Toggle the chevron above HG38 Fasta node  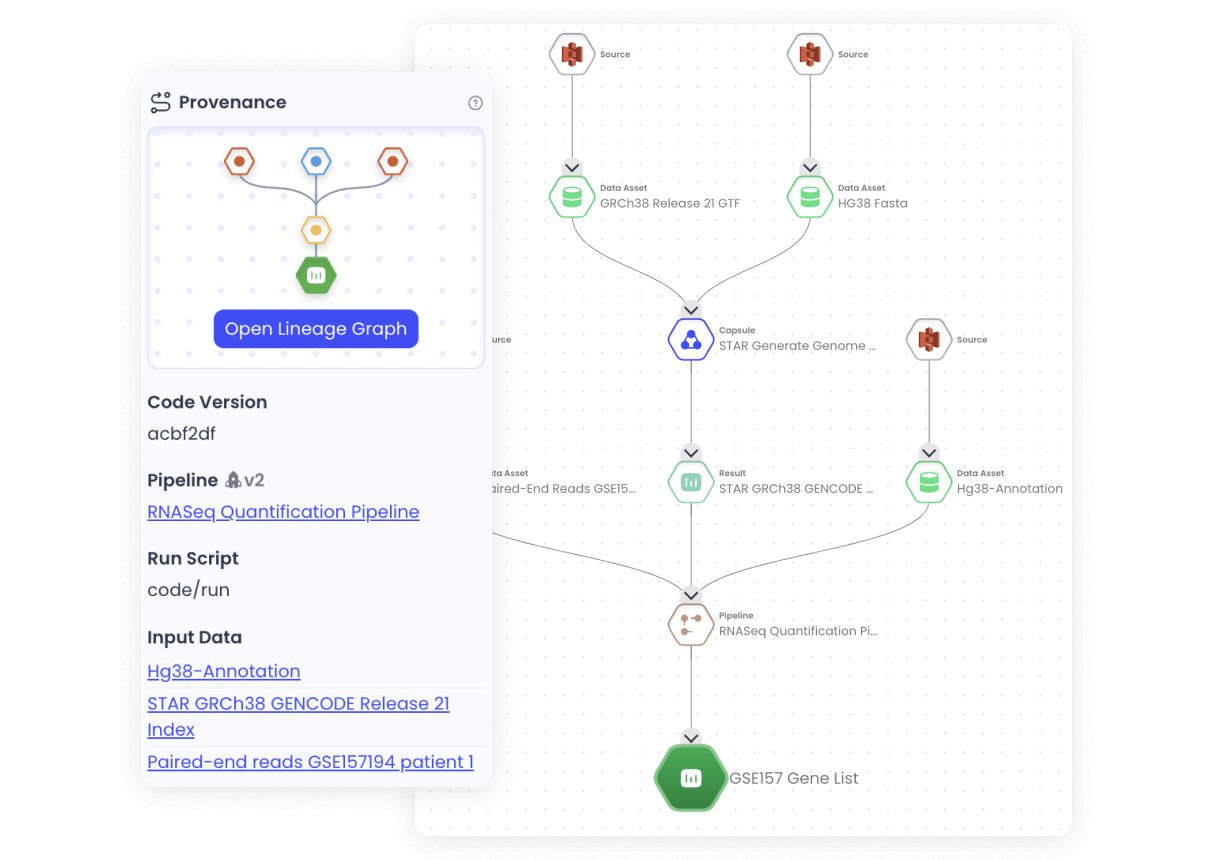click(x=809, y=167)
